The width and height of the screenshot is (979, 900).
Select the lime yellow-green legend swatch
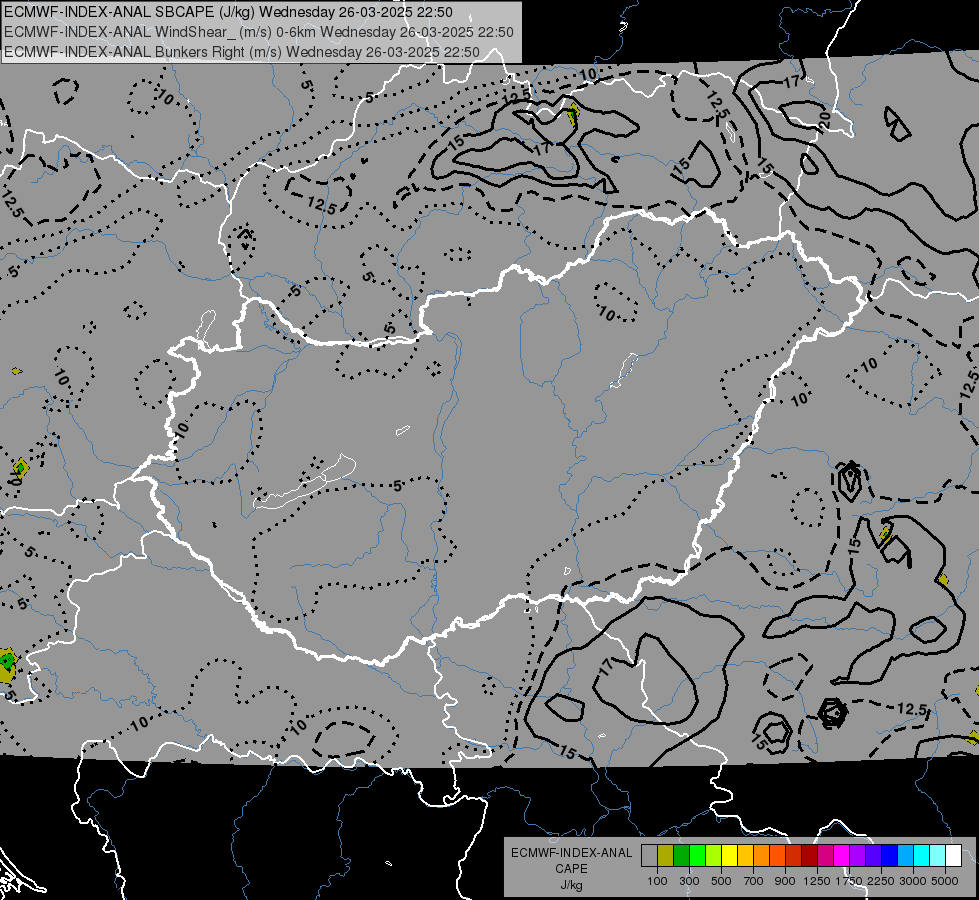714,856
